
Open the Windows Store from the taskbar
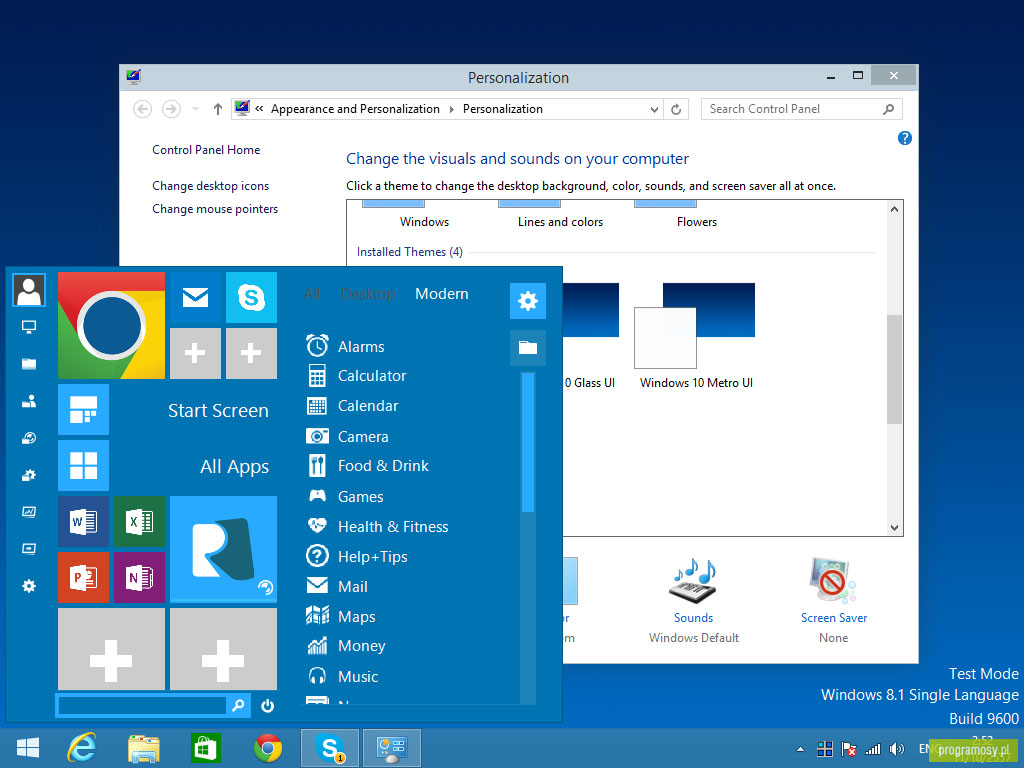pos(206,748)
